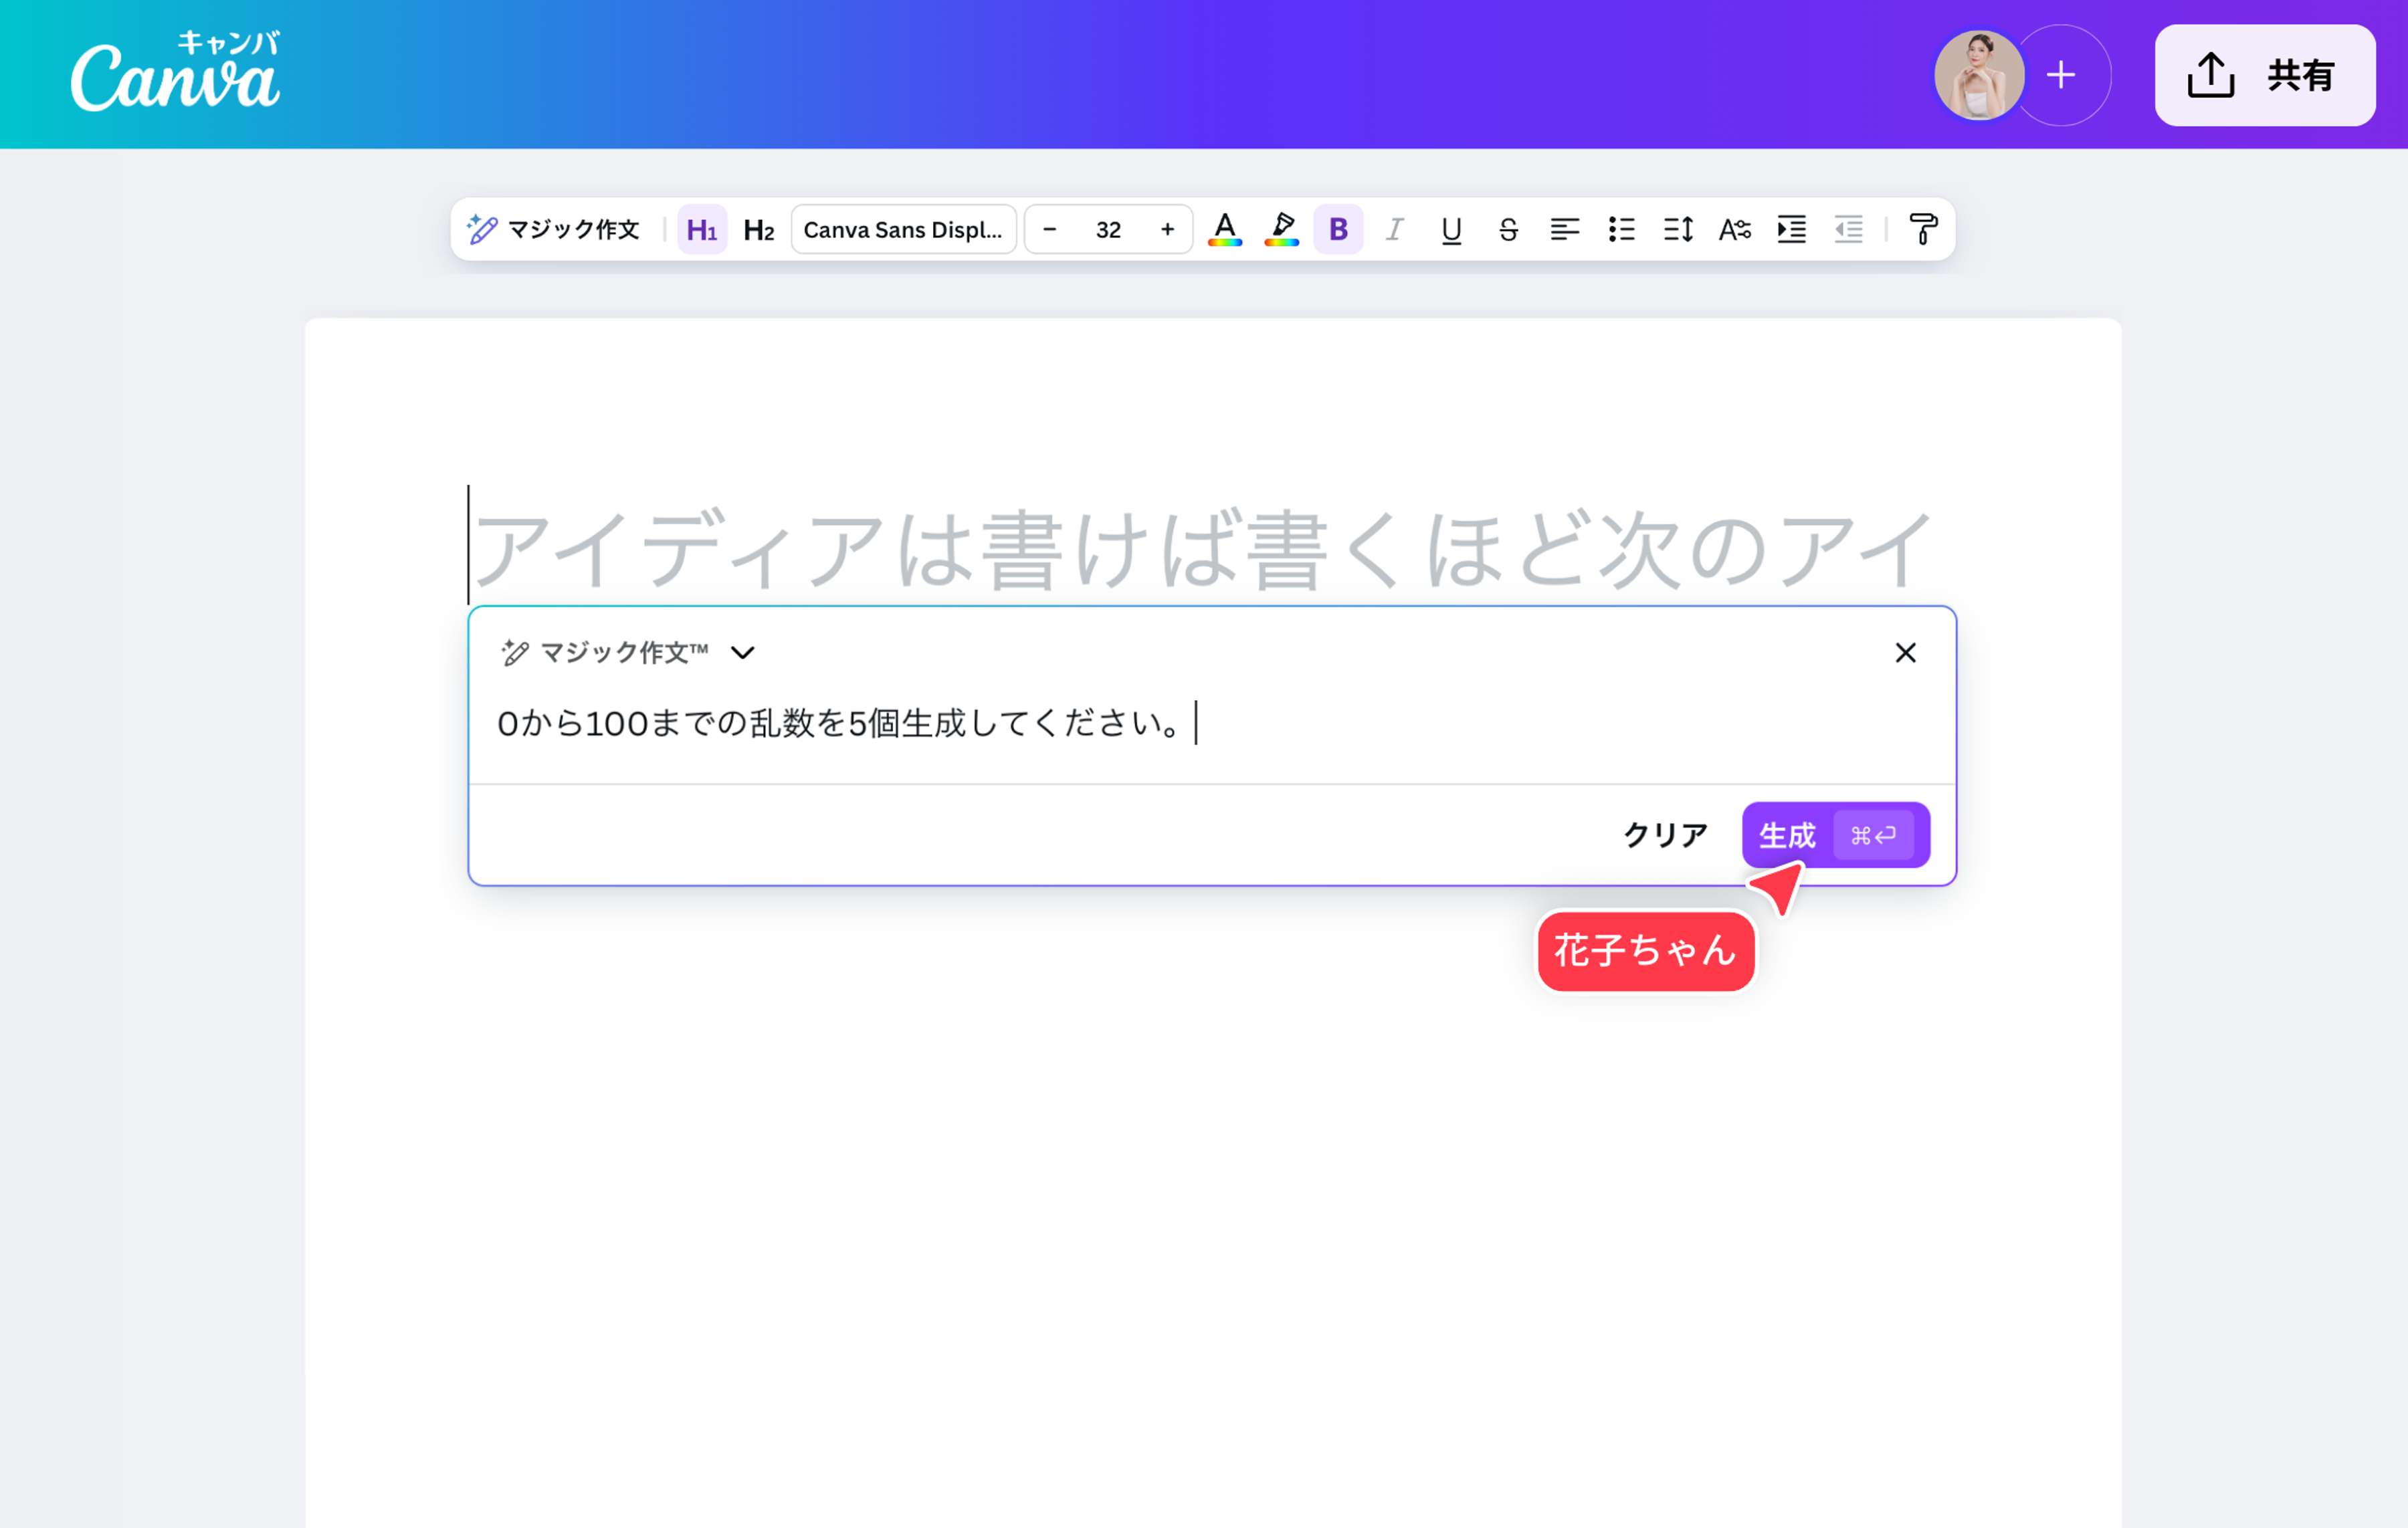Image resolution: width=2408 pixels, height=1528 pixels.
Task: Apply the H2 heading style
Action: tap(759, 230)
